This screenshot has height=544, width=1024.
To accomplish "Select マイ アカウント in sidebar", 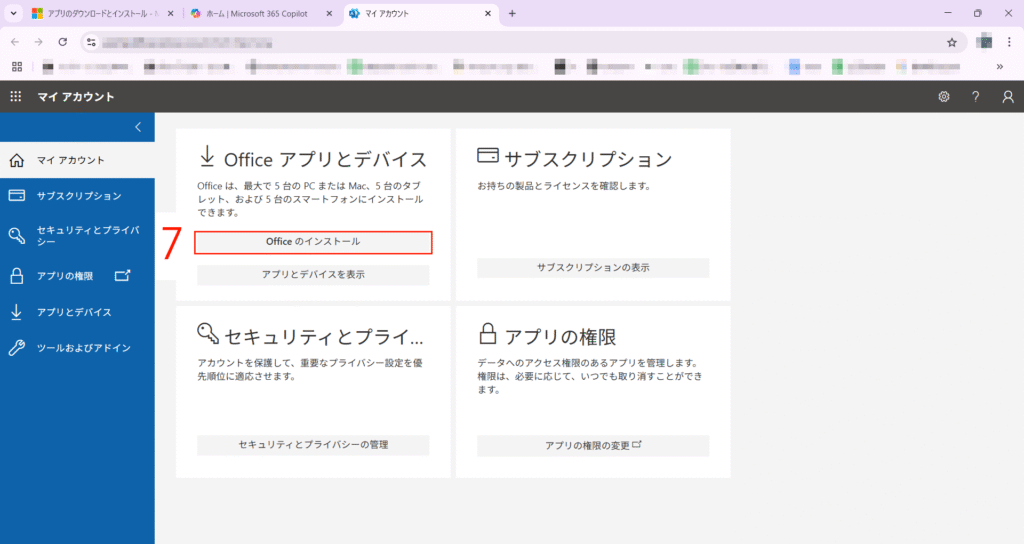I will click(x=77, y=160).
